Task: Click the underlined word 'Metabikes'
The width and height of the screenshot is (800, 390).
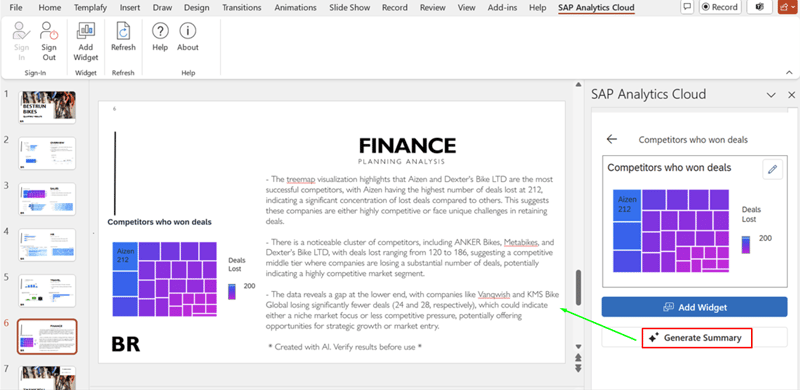Action: tap(520, 242)
